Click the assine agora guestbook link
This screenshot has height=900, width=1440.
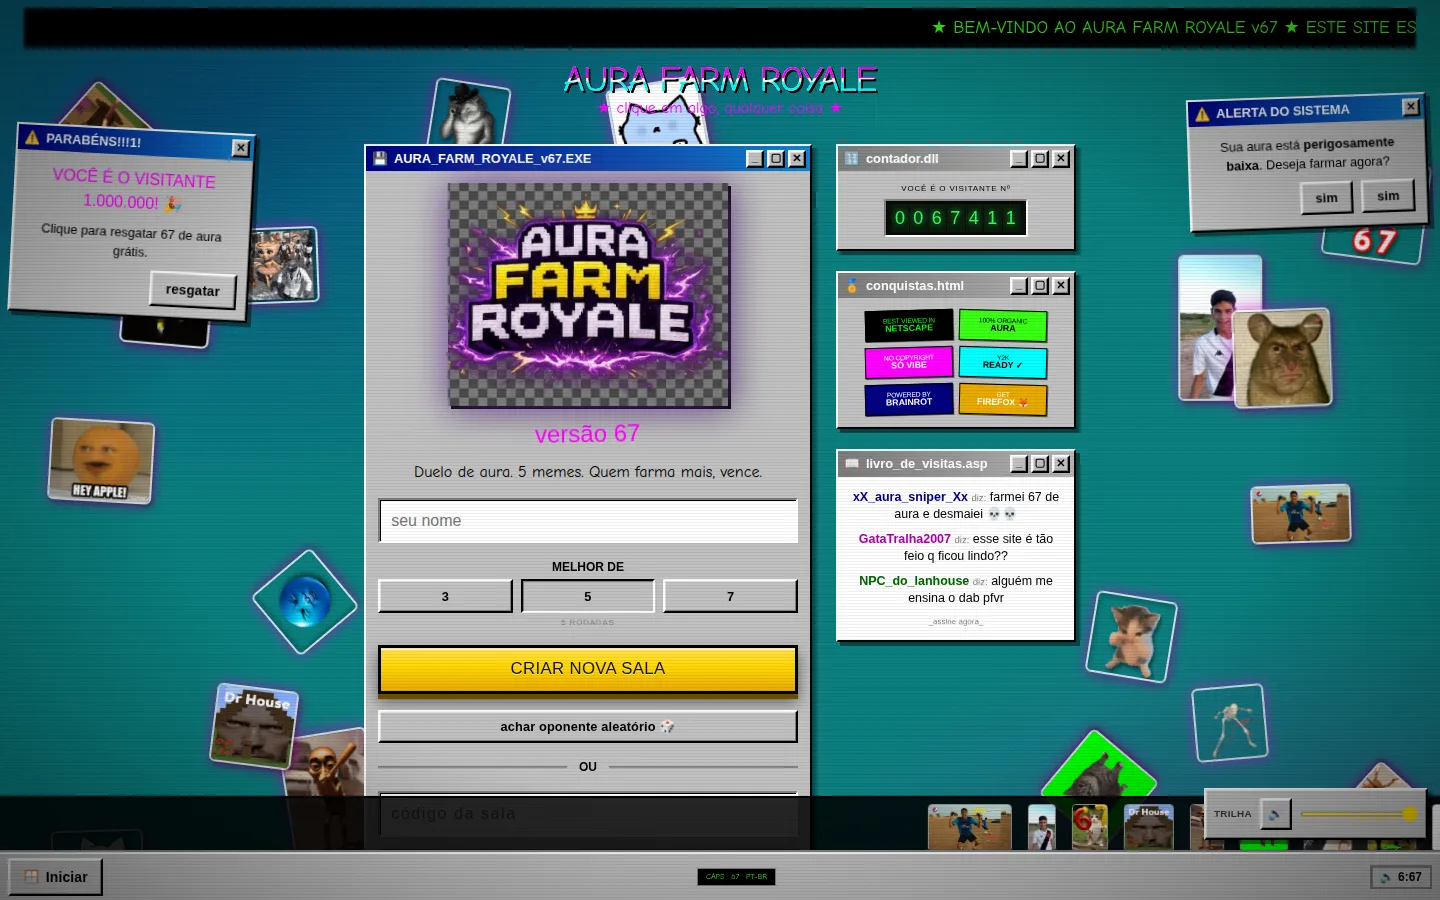point(956,622)
